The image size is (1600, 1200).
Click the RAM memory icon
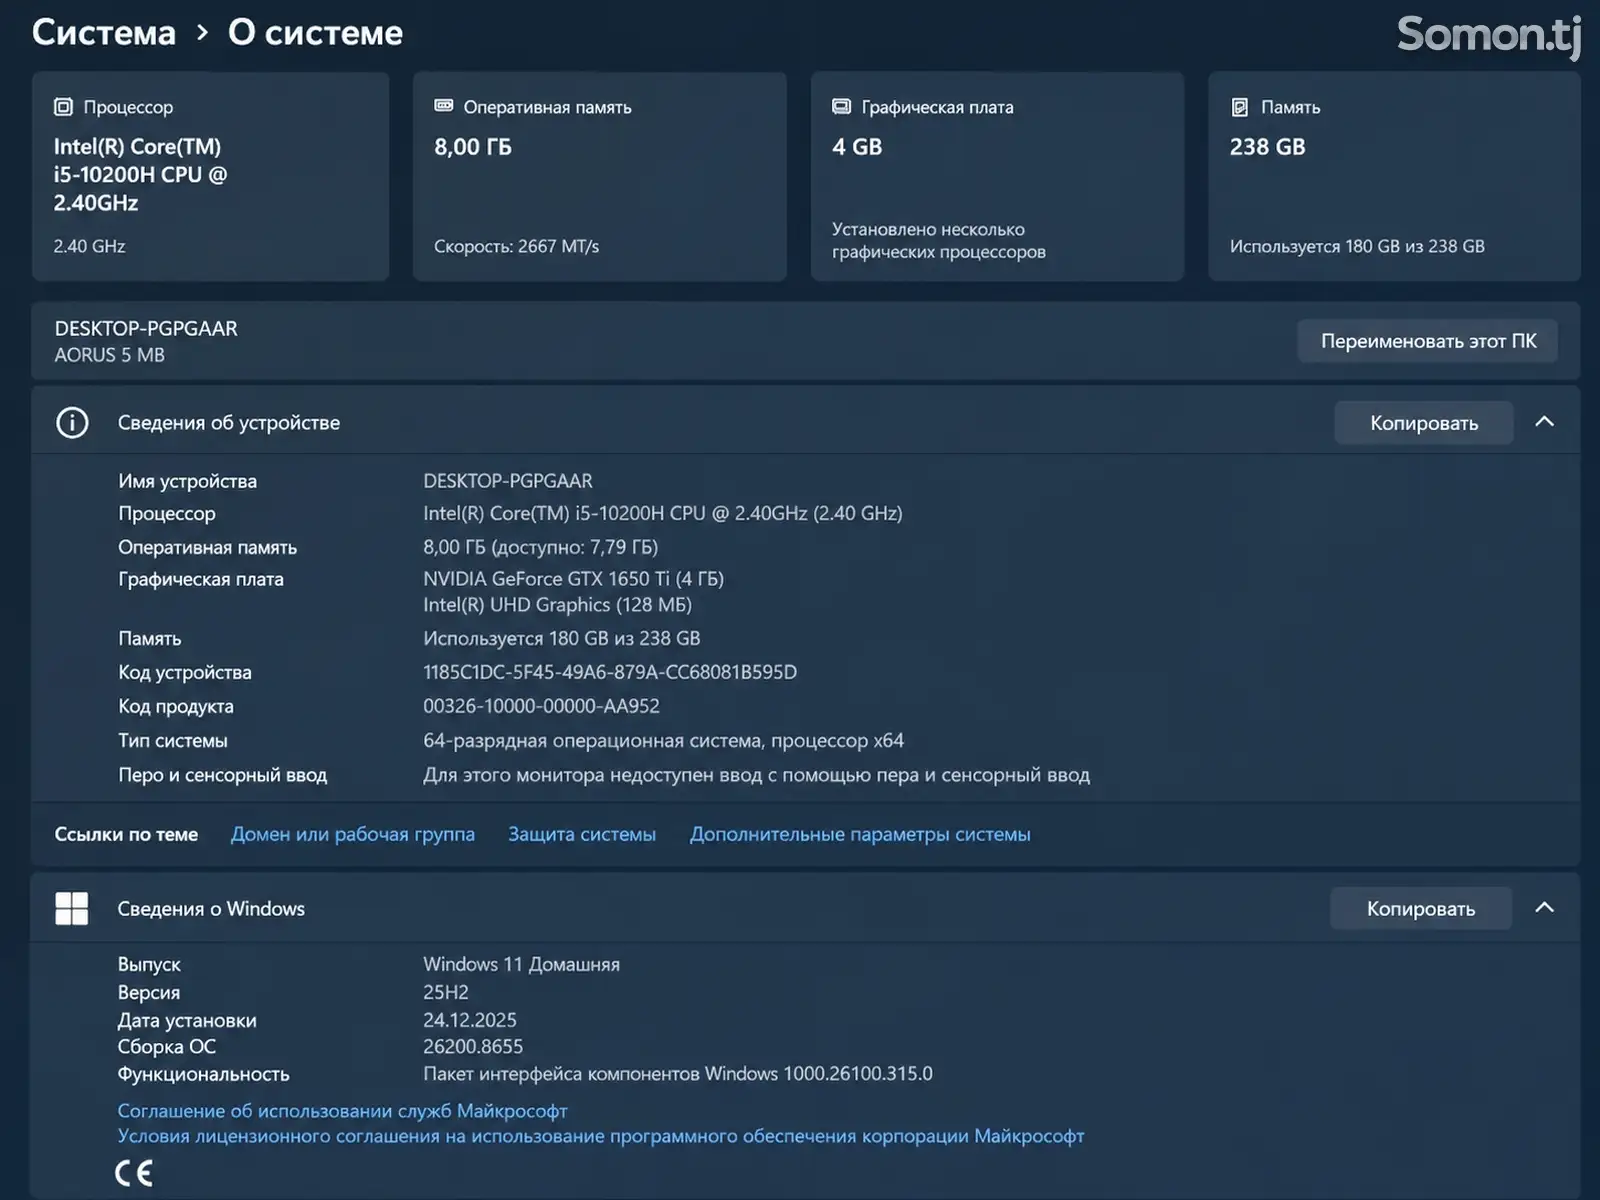pos(444,106)
